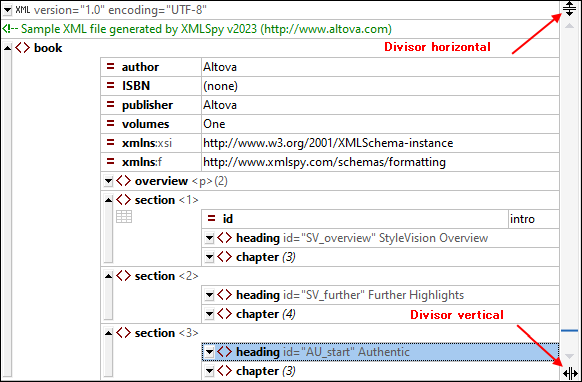Select the Sample XML file comment line
582x382 pixels.
197,29
